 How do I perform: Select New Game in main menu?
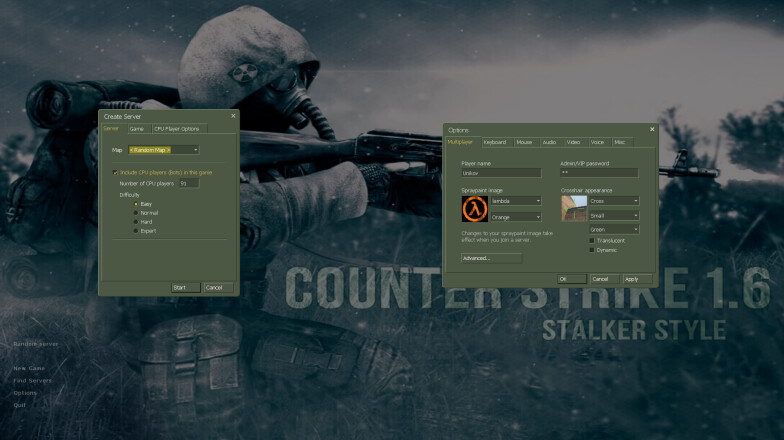pyautogui.click(x=29, y=368)
